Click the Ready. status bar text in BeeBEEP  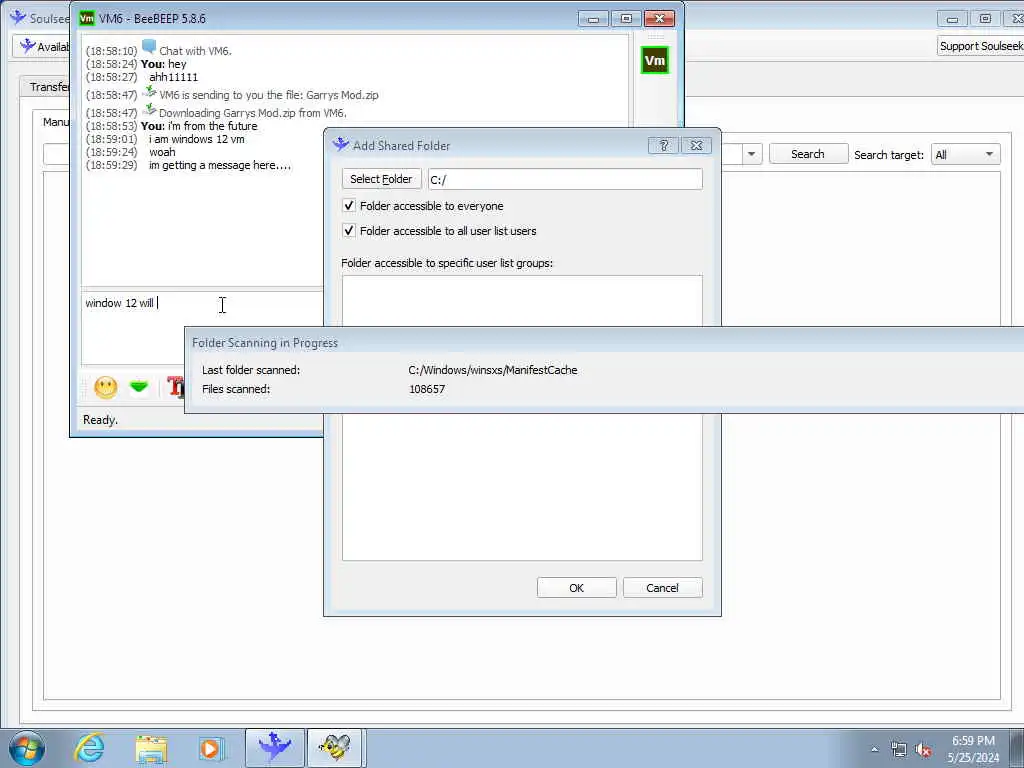click(x=101, y=420)
